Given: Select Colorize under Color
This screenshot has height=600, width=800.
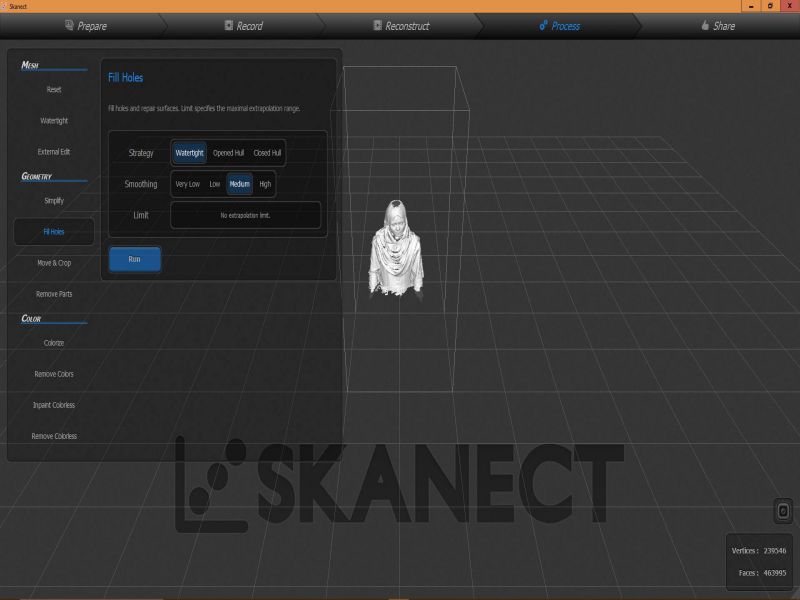Looking at the screenshot, I should pos(54,343).
